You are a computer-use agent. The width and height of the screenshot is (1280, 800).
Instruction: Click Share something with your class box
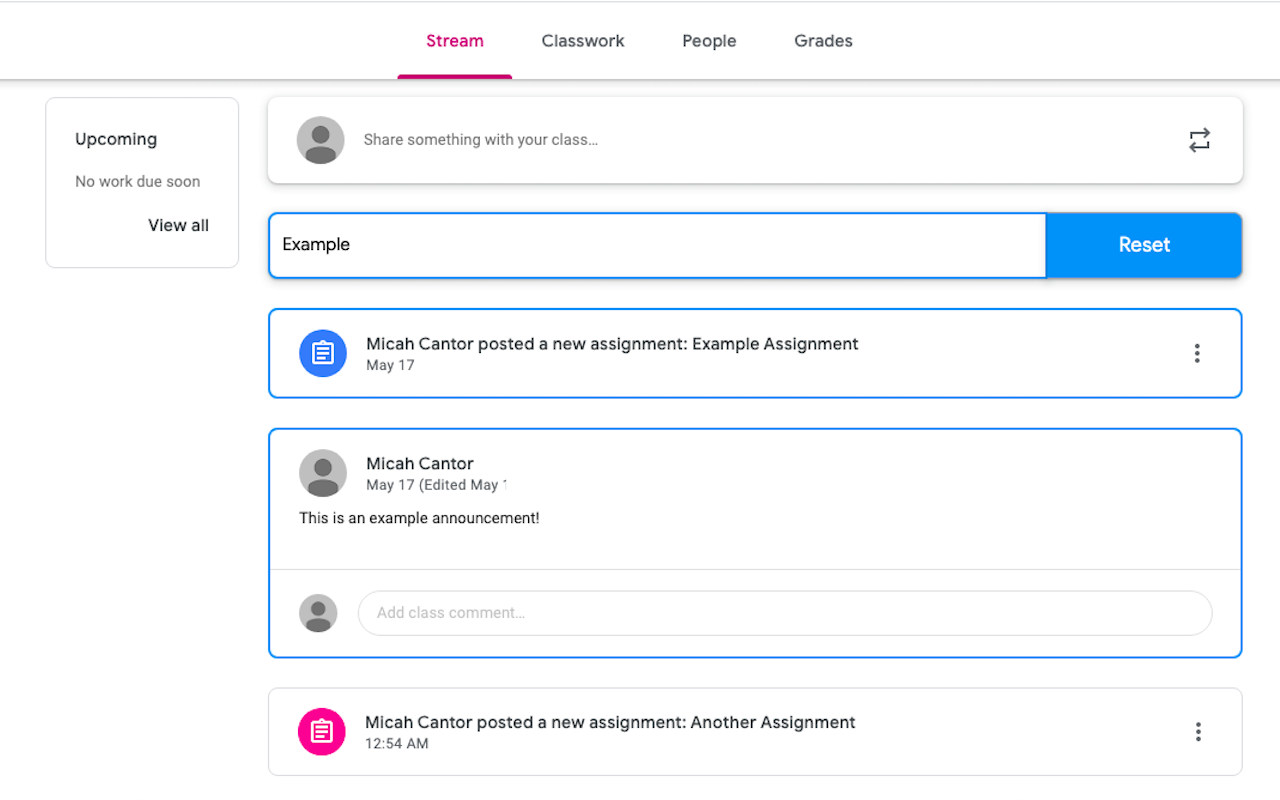click(755, 140)
